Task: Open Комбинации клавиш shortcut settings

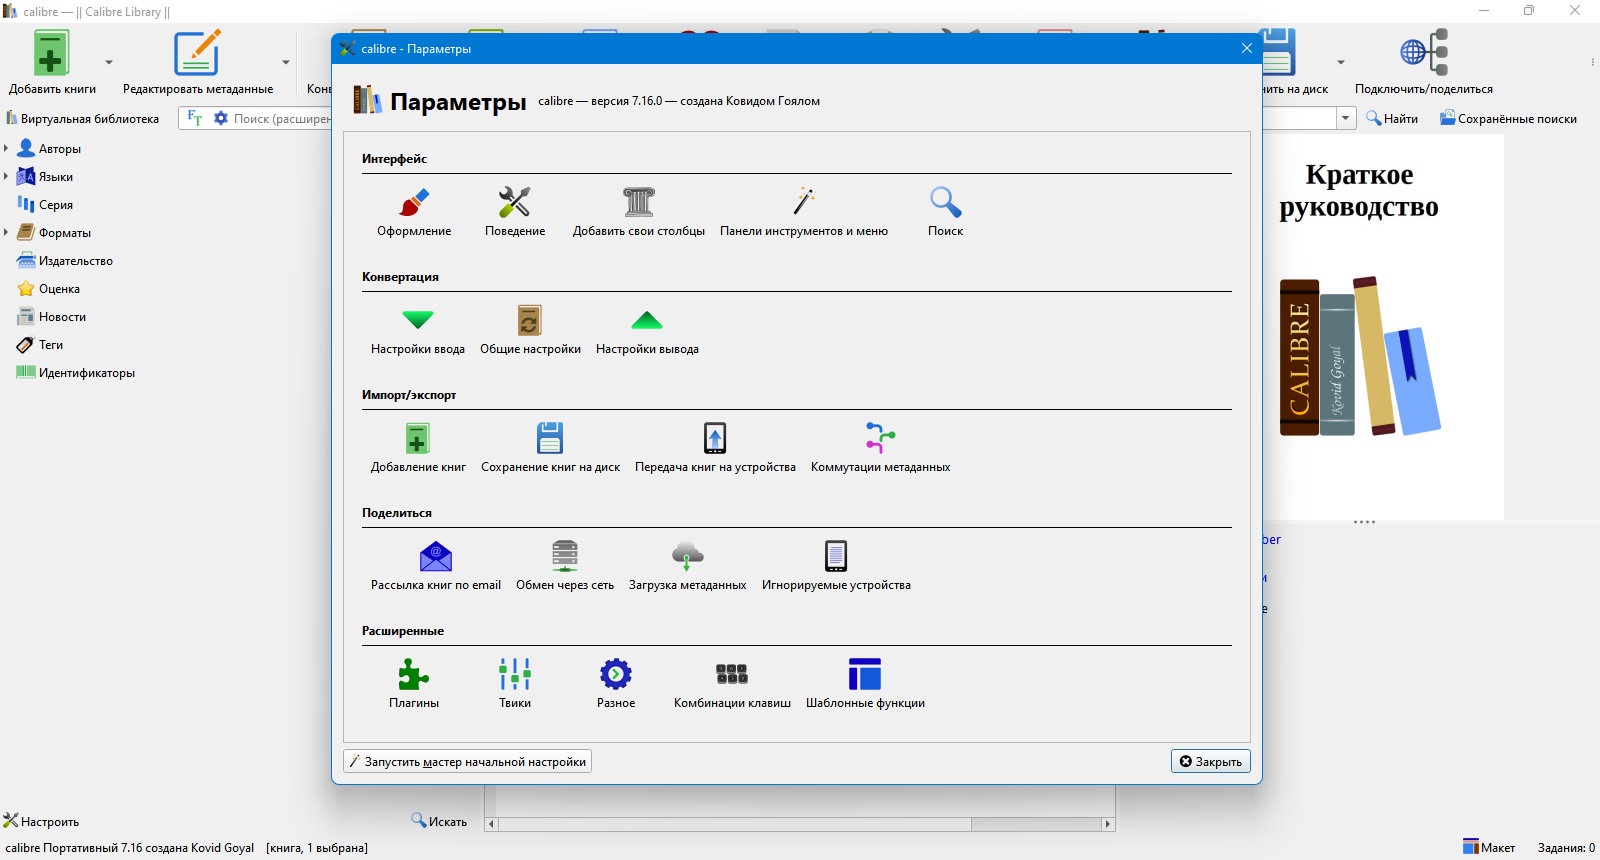Action: pyautogui.click(x=732, y=683)
